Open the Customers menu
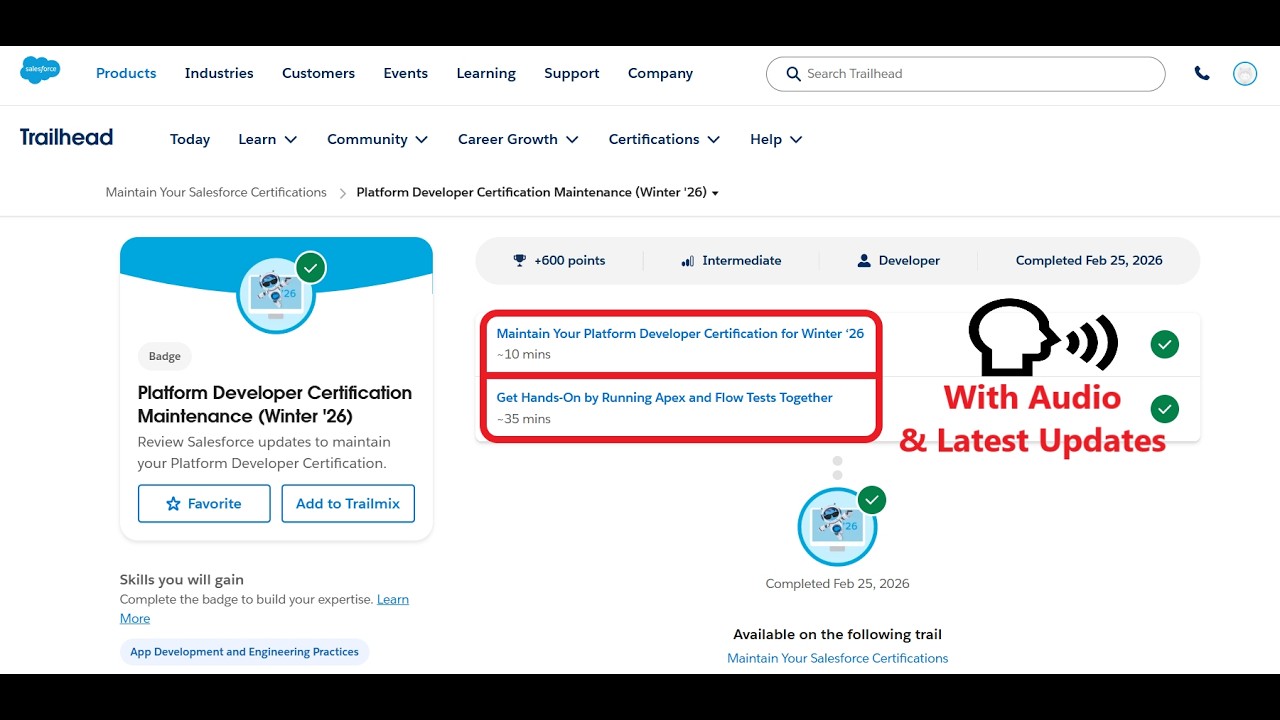This screenshot has width=1280, height=720. point(318,73)
